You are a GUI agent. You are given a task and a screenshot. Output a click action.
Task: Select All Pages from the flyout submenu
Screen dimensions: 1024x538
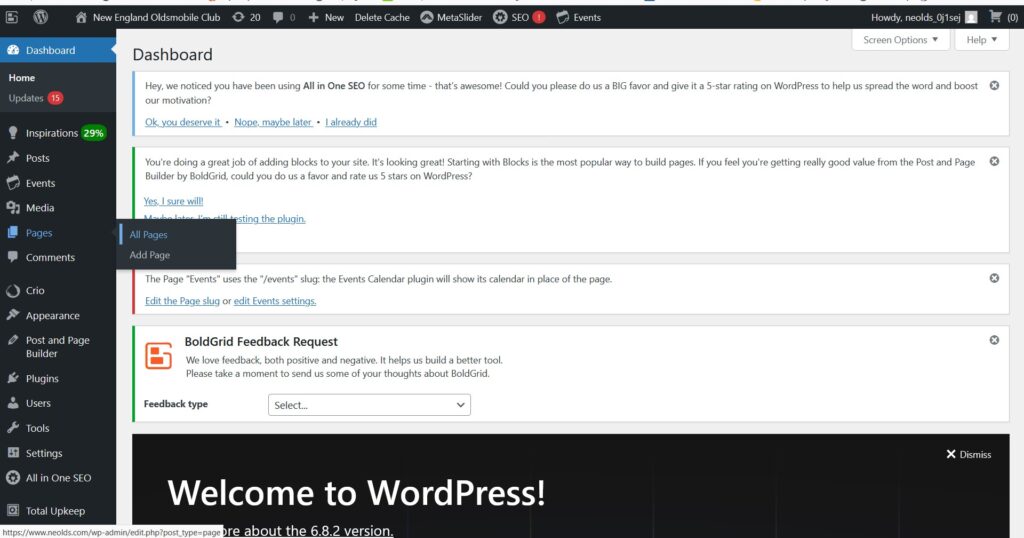(149, 235)
